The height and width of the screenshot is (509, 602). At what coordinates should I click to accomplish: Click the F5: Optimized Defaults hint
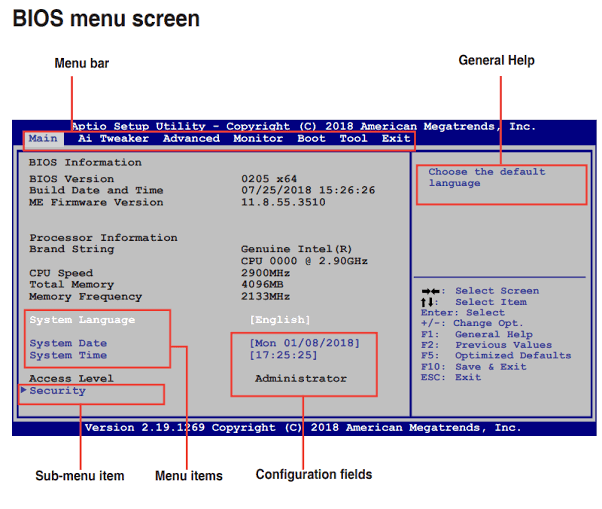[x=496, y=355]
